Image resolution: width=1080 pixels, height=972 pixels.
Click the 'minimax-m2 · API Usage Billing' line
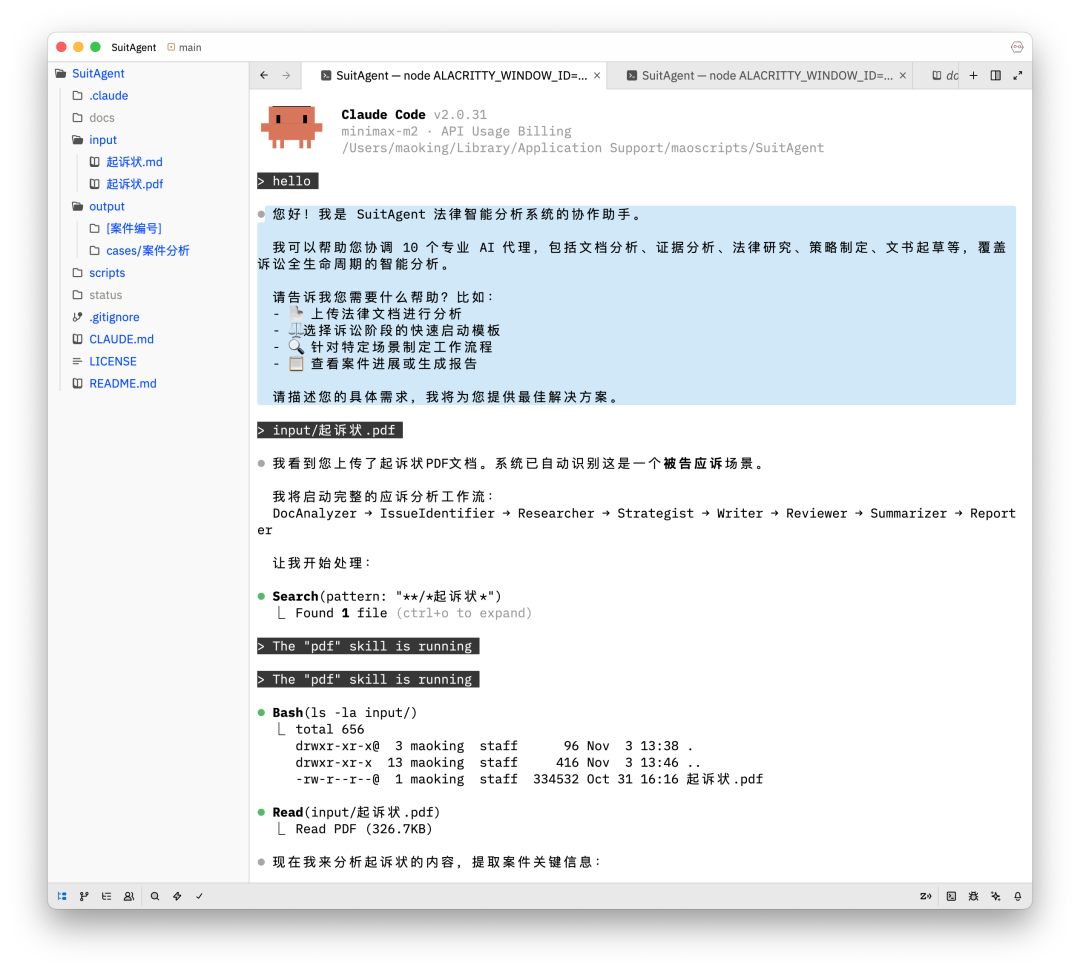[456, 131]
